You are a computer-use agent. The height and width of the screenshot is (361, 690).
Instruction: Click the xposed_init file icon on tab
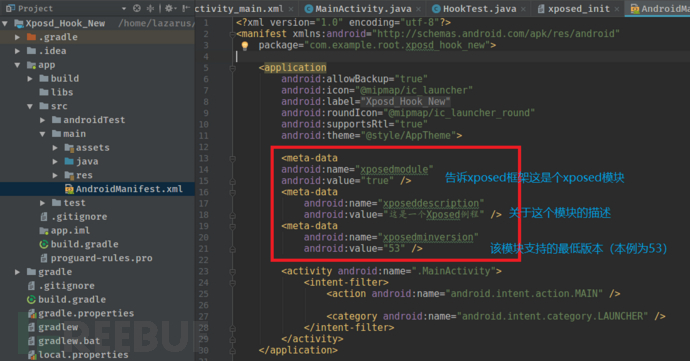pos(542,9)
